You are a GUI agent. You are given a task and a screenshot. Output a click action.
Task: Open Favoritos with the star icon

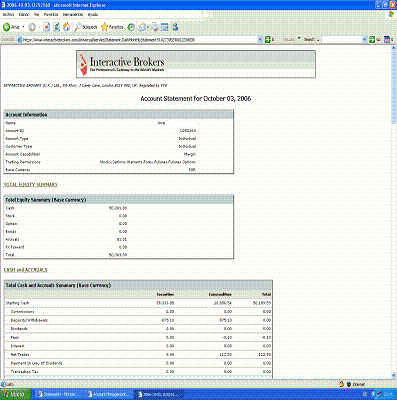104,27
